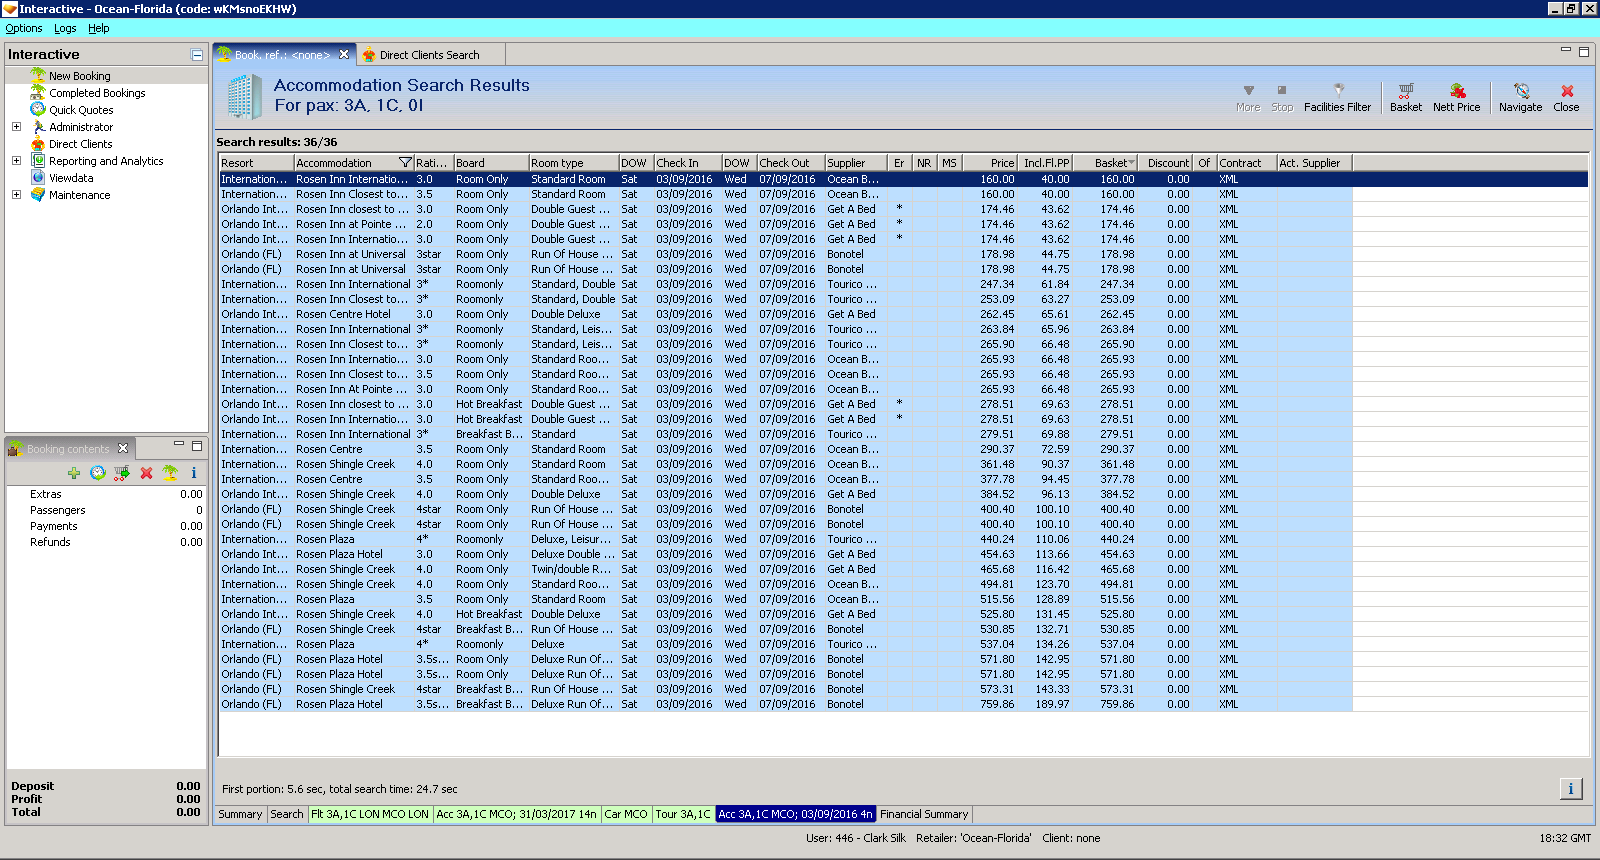The image size is (1600, 860).
Task: Go to the Financial Summary tab
Action: tap(924, 814)
